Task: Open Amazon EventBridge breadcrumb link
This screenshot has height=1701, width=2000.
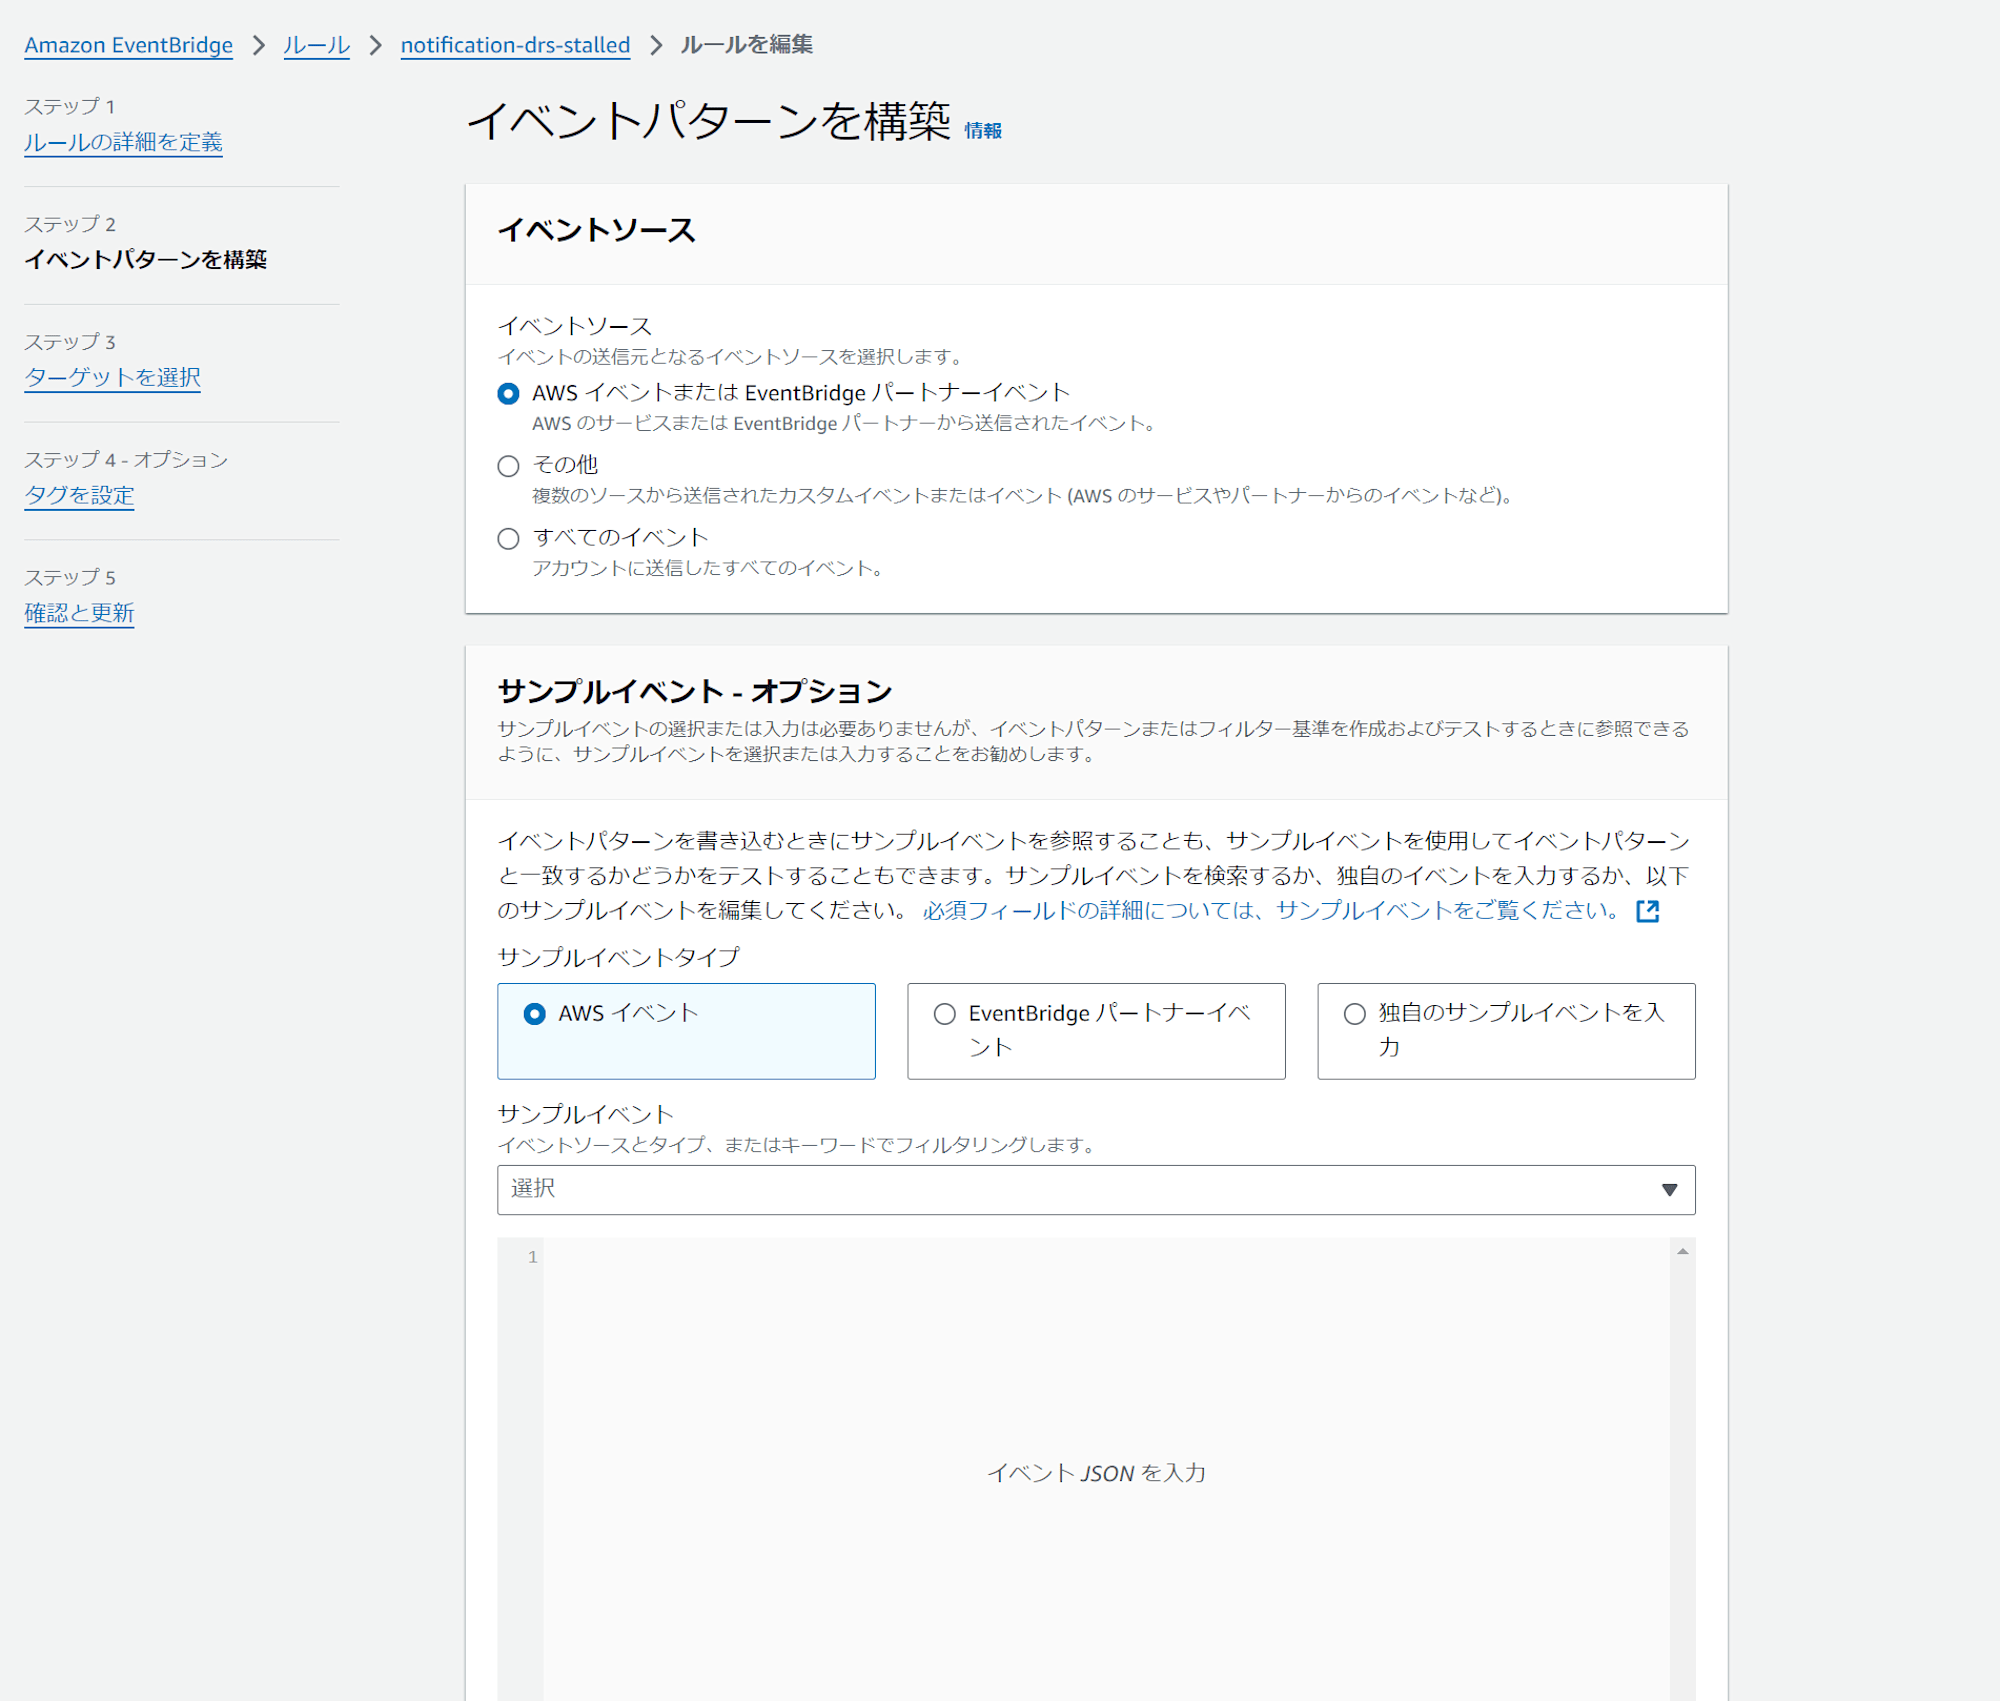Action: coord(128,45)
